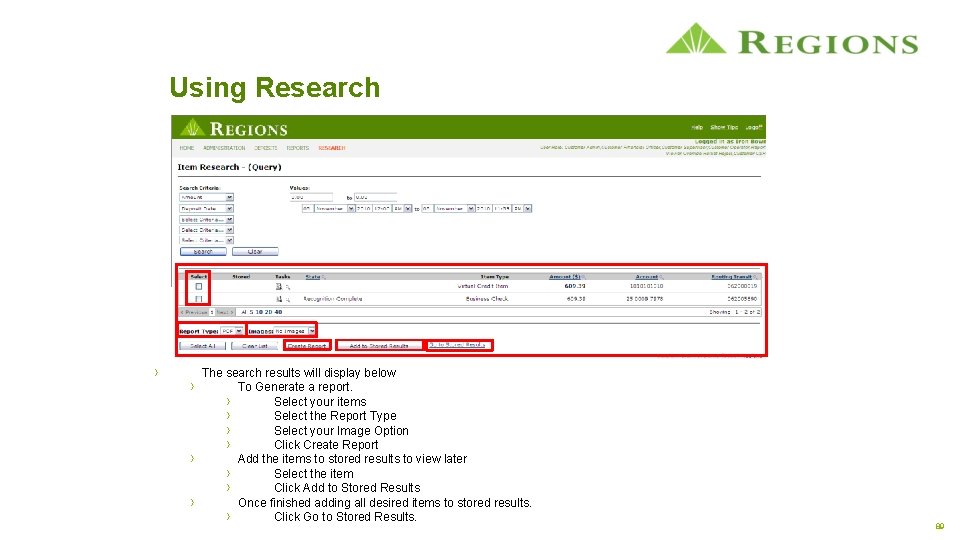Tick the select checkbox for Virtual Credit Item
The width and height of the screenshot is (960, 540).
[198, 287]
